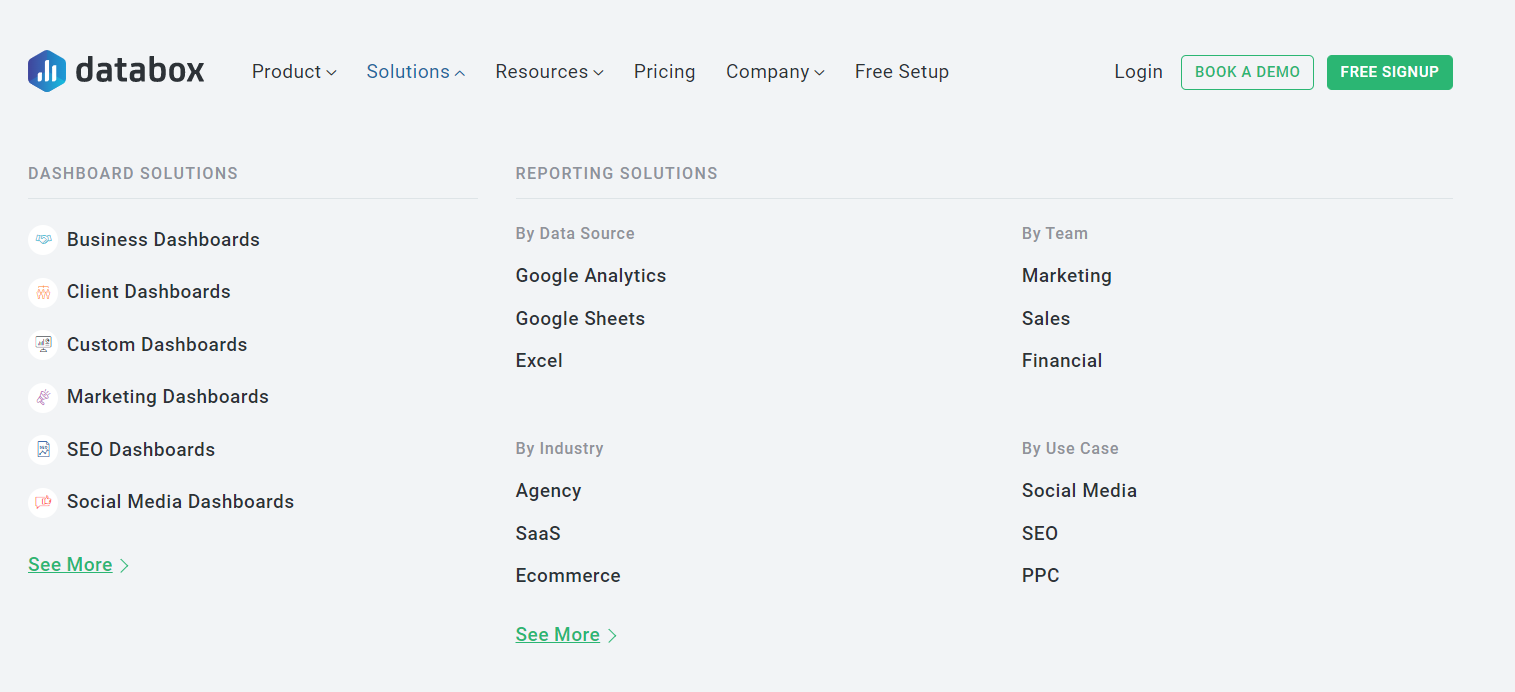Click the Social Media Dashboards icon
The width and height of the screenshot is (1515, 692).
point(41,501)
